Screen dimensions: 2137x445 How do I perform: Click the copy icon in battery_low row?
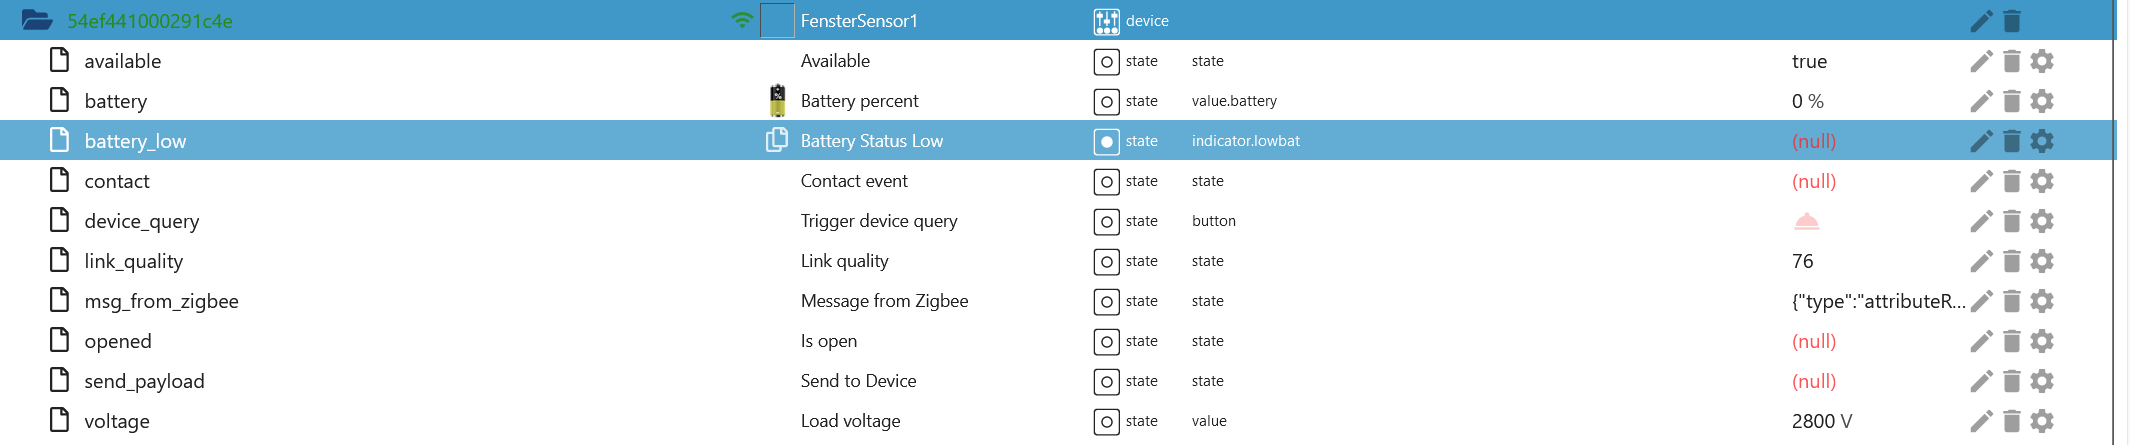776,140
